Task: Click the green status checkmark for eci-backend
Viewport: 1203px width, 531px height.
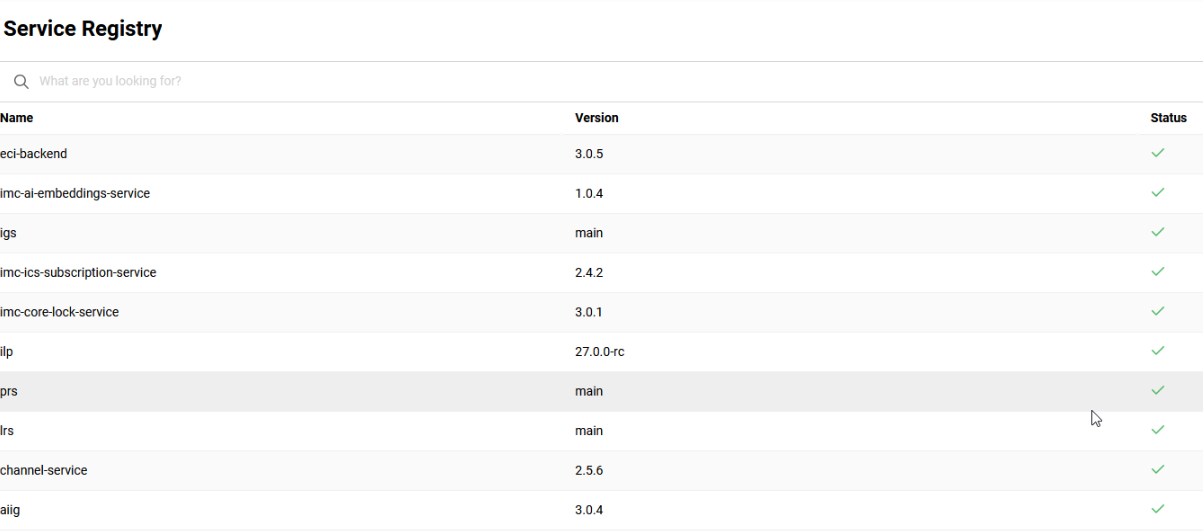Action: [x=1158, y=153]
